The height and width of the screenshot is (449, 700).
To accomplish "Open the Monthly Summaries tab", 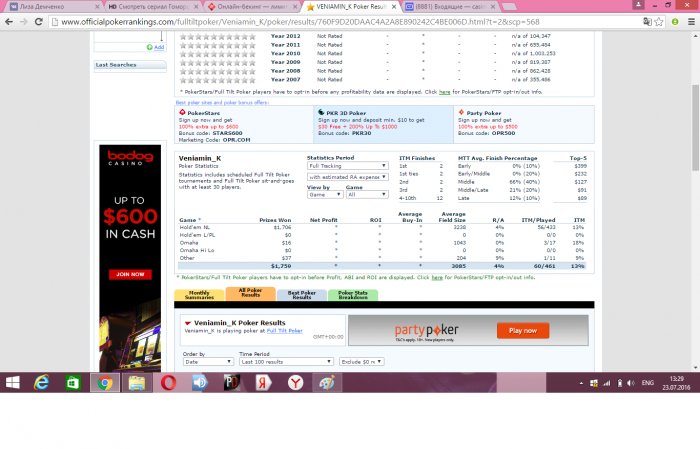I will [199, 295].
